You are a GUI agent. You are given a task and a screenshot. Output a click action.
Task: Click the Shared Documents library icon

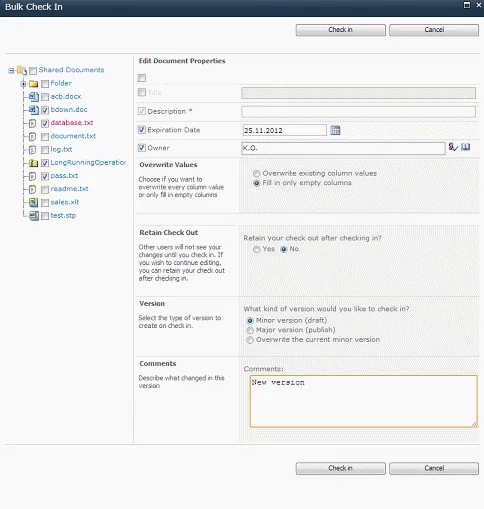(22, 70)
